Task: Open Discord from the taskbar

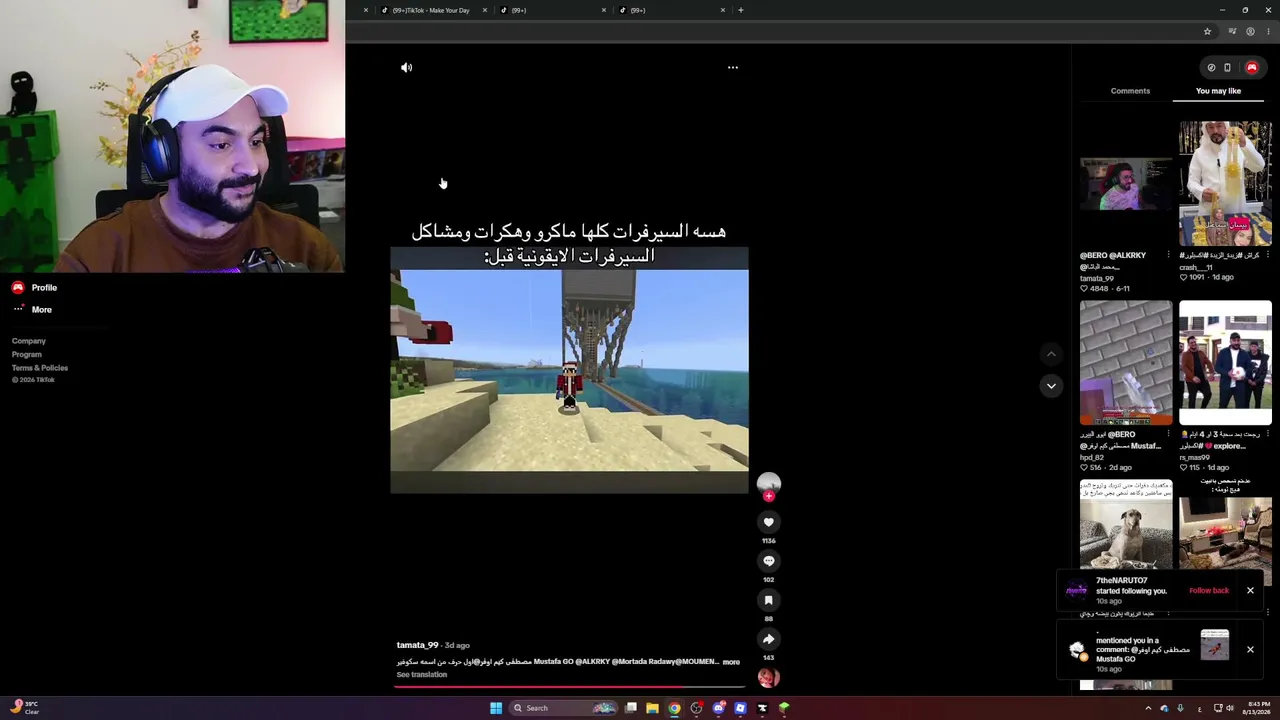Action: pyautogui.click(x=718, y=708)
